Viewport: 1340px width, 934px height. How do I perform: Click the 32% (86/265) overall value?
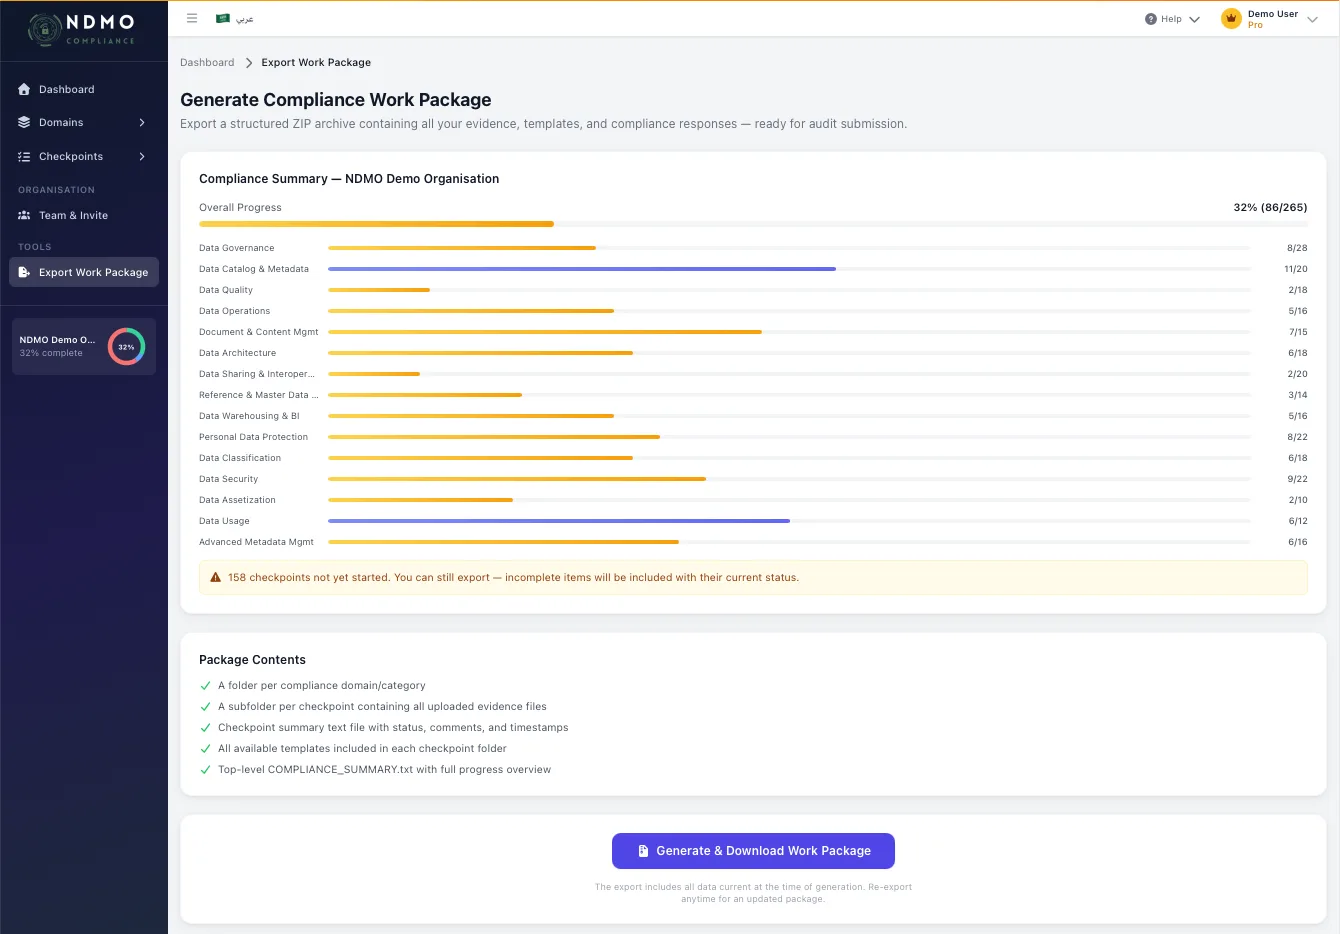pyautogui.click(x=1270, y=208)
